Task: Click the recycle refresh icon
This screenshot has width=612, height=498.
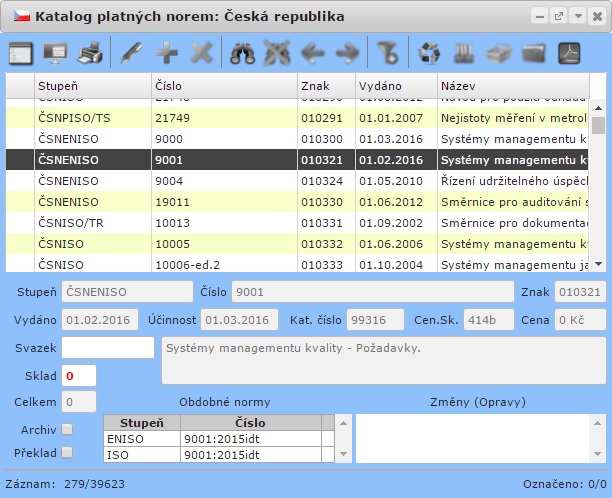Action: click(429, 53)
